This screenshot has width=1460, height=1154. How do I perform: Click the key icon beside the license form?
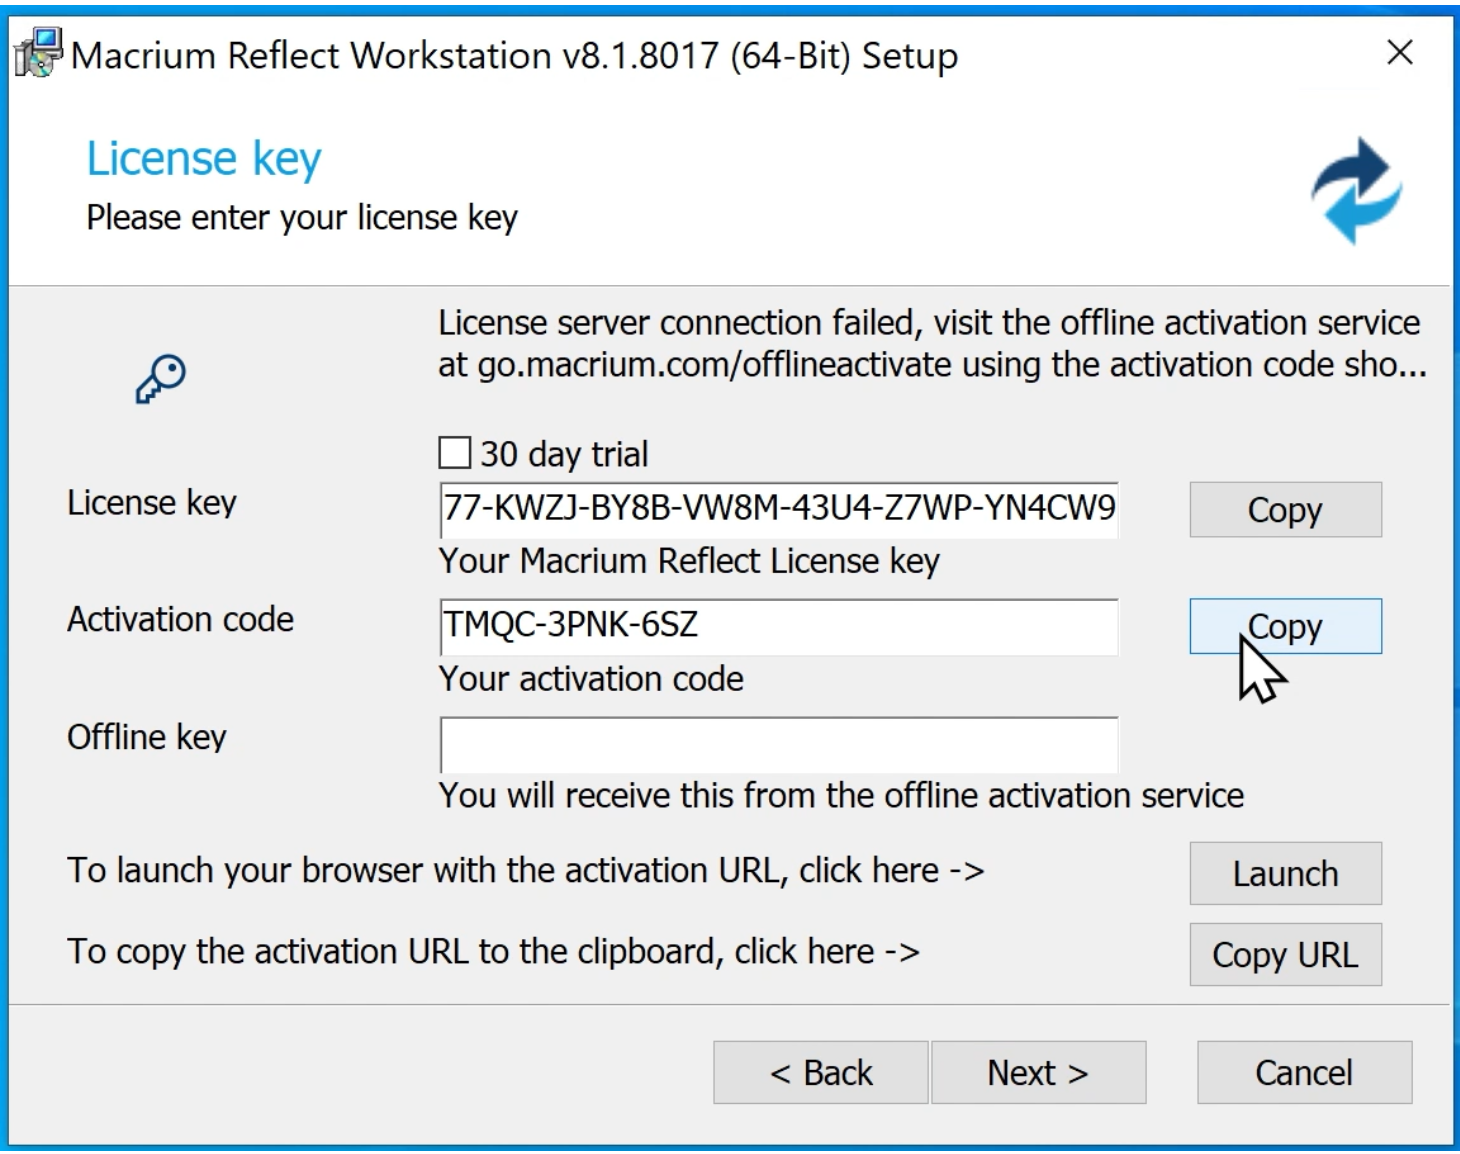tap(161, 379)
